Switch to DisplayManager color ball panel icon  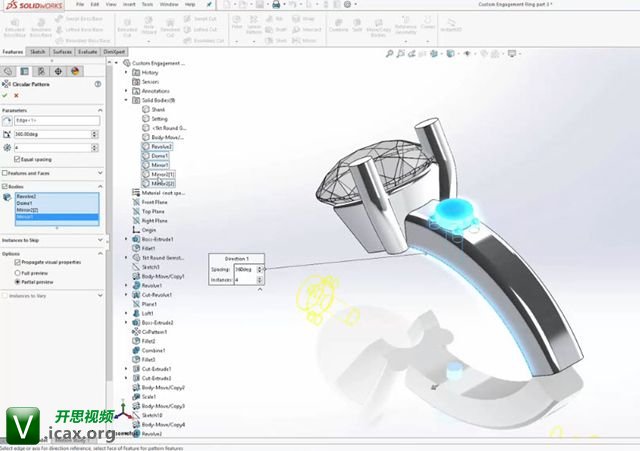click(75, 71)
